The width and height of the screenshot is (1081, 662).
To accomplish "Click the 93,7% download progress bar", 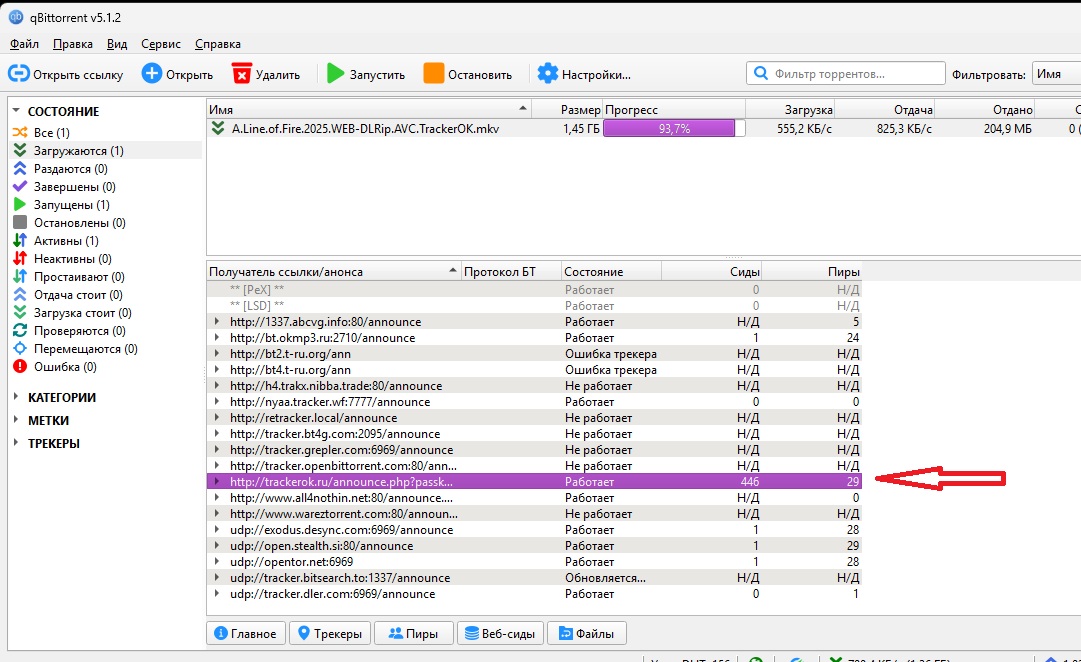I will coord(674,128).
